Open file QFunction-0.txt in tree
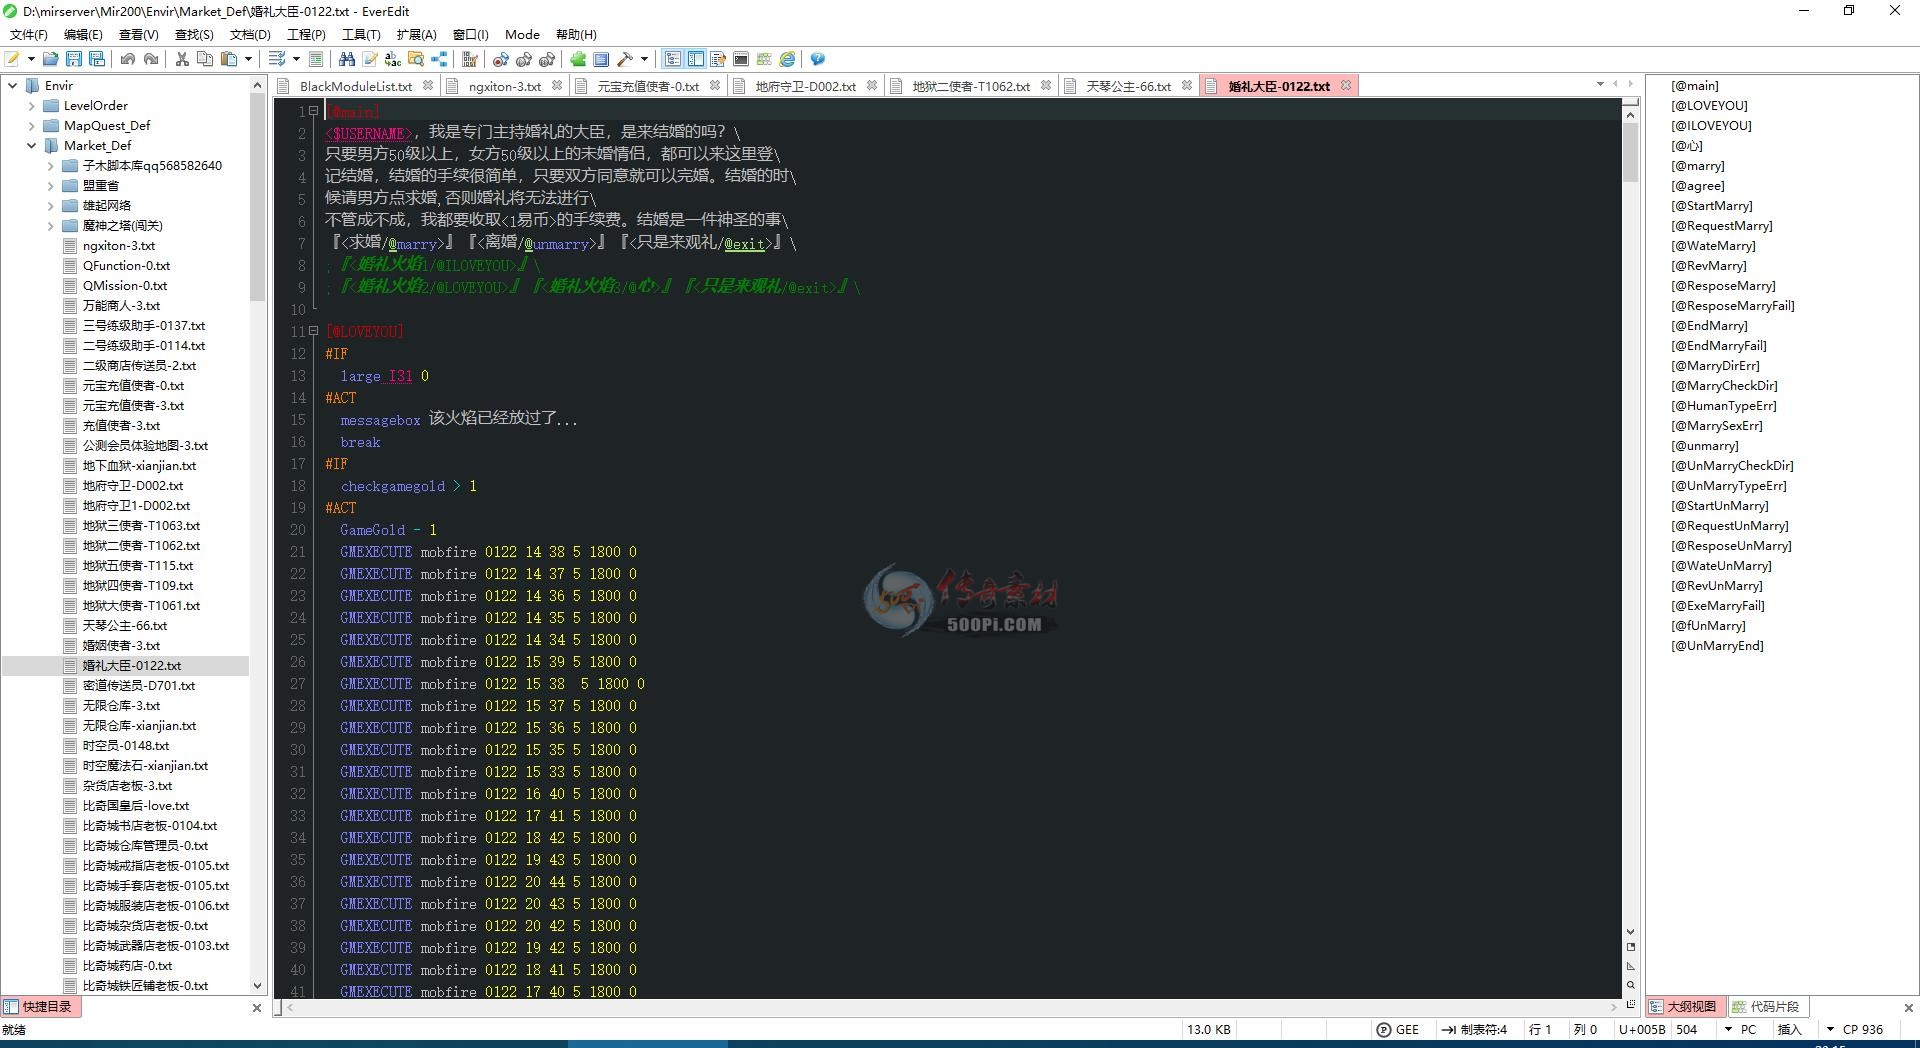This screenshot has width=1920, height=1048. 126,266
